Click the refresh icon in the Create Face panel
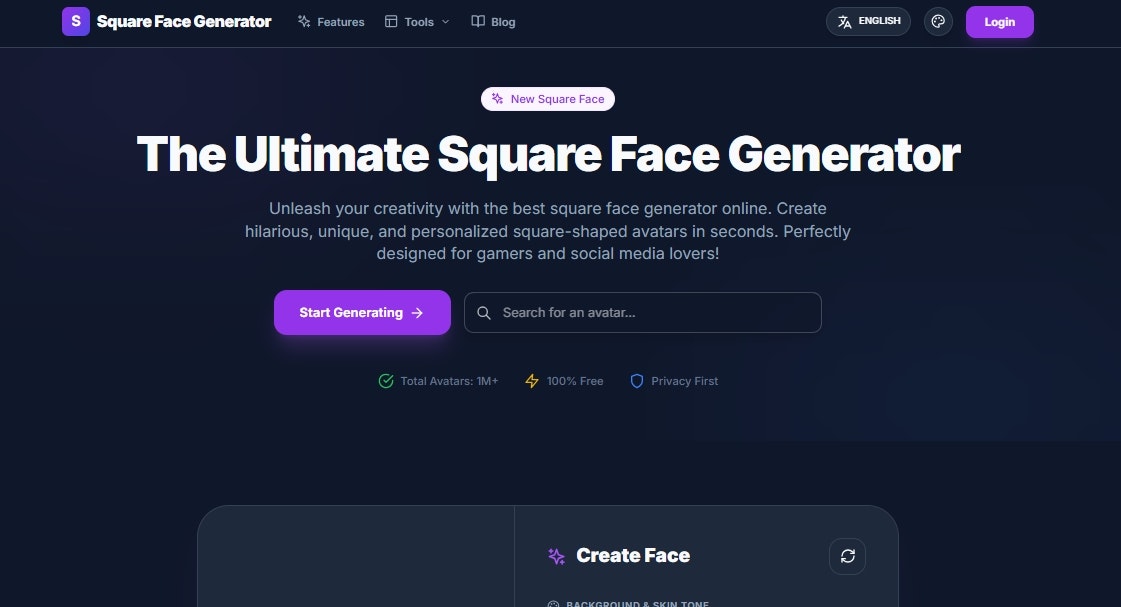The height and width of the screenshot is (607, 1121). [847, 556]
